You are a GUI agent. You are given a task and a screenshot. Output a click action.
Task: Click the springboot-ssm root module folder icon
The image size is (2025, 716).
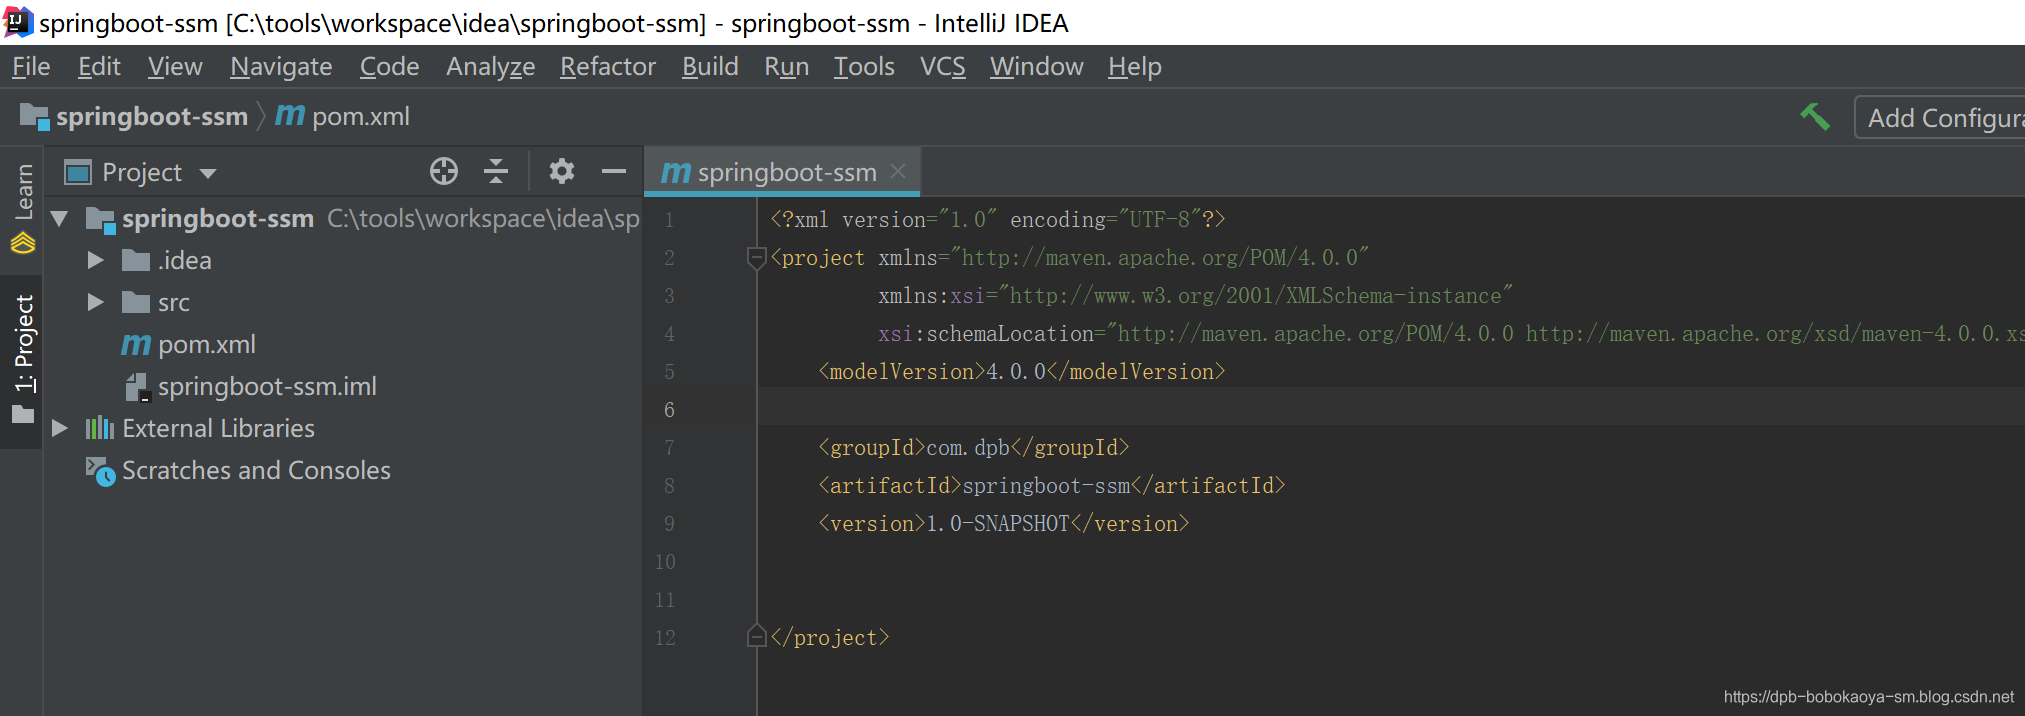(101, 220)
